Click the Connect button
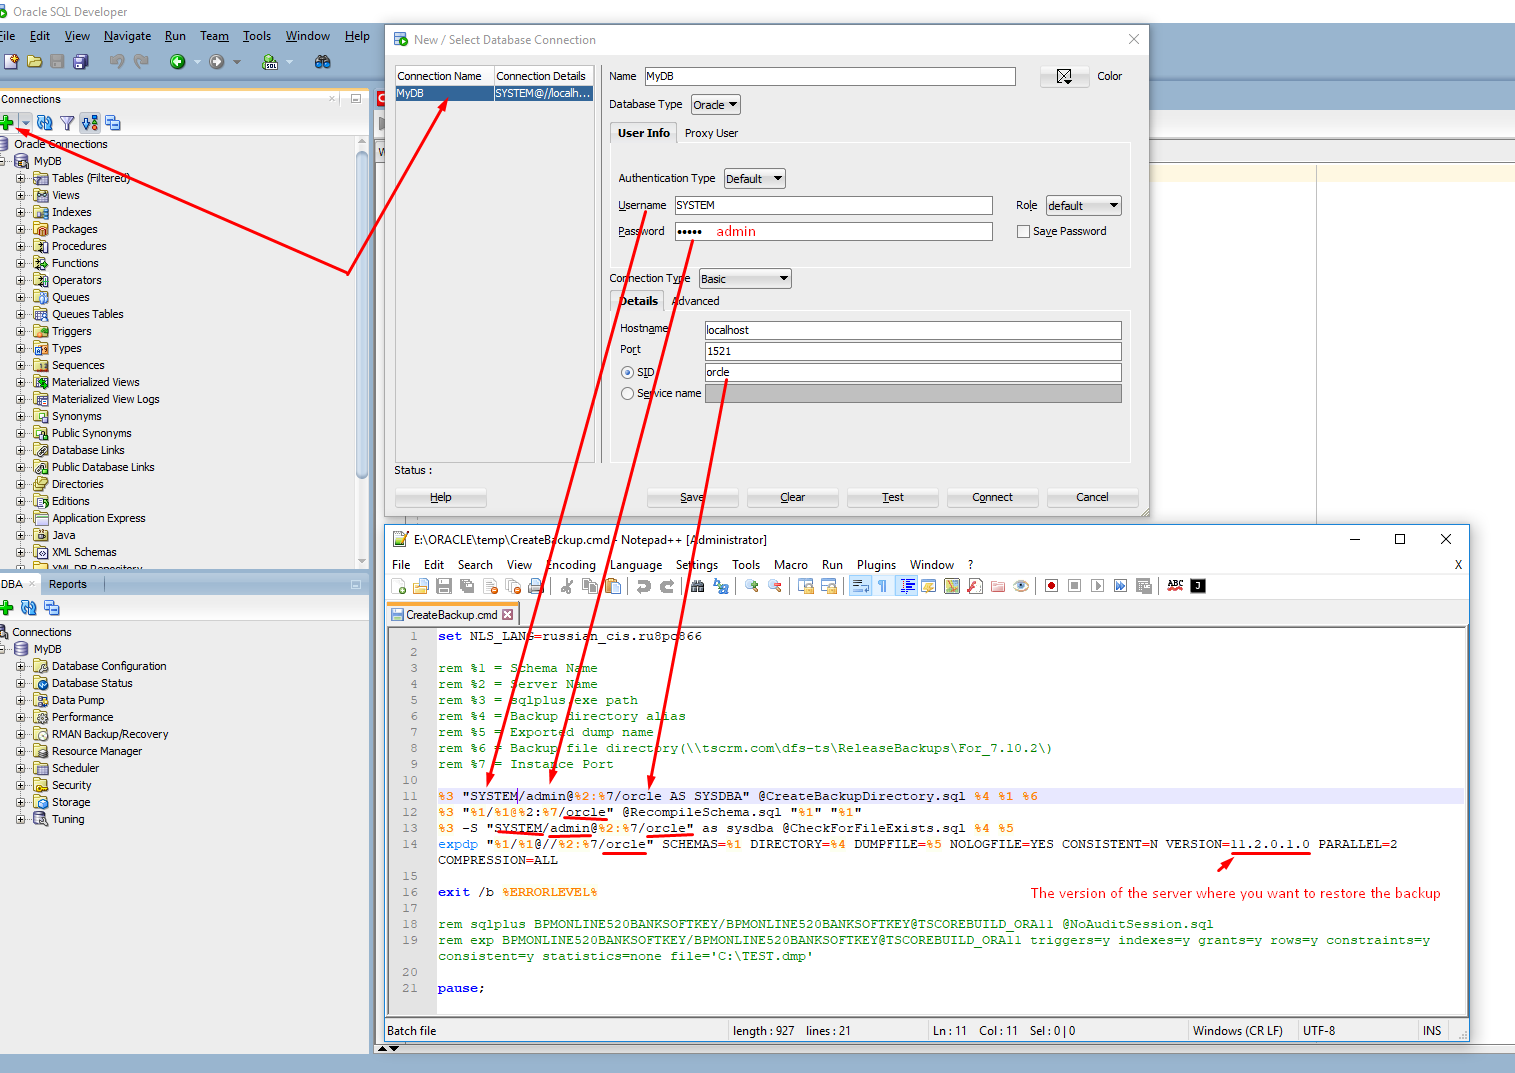The height and width of the screenshot is (1073, 1515). pyautogui.click(x=992, y=497)
